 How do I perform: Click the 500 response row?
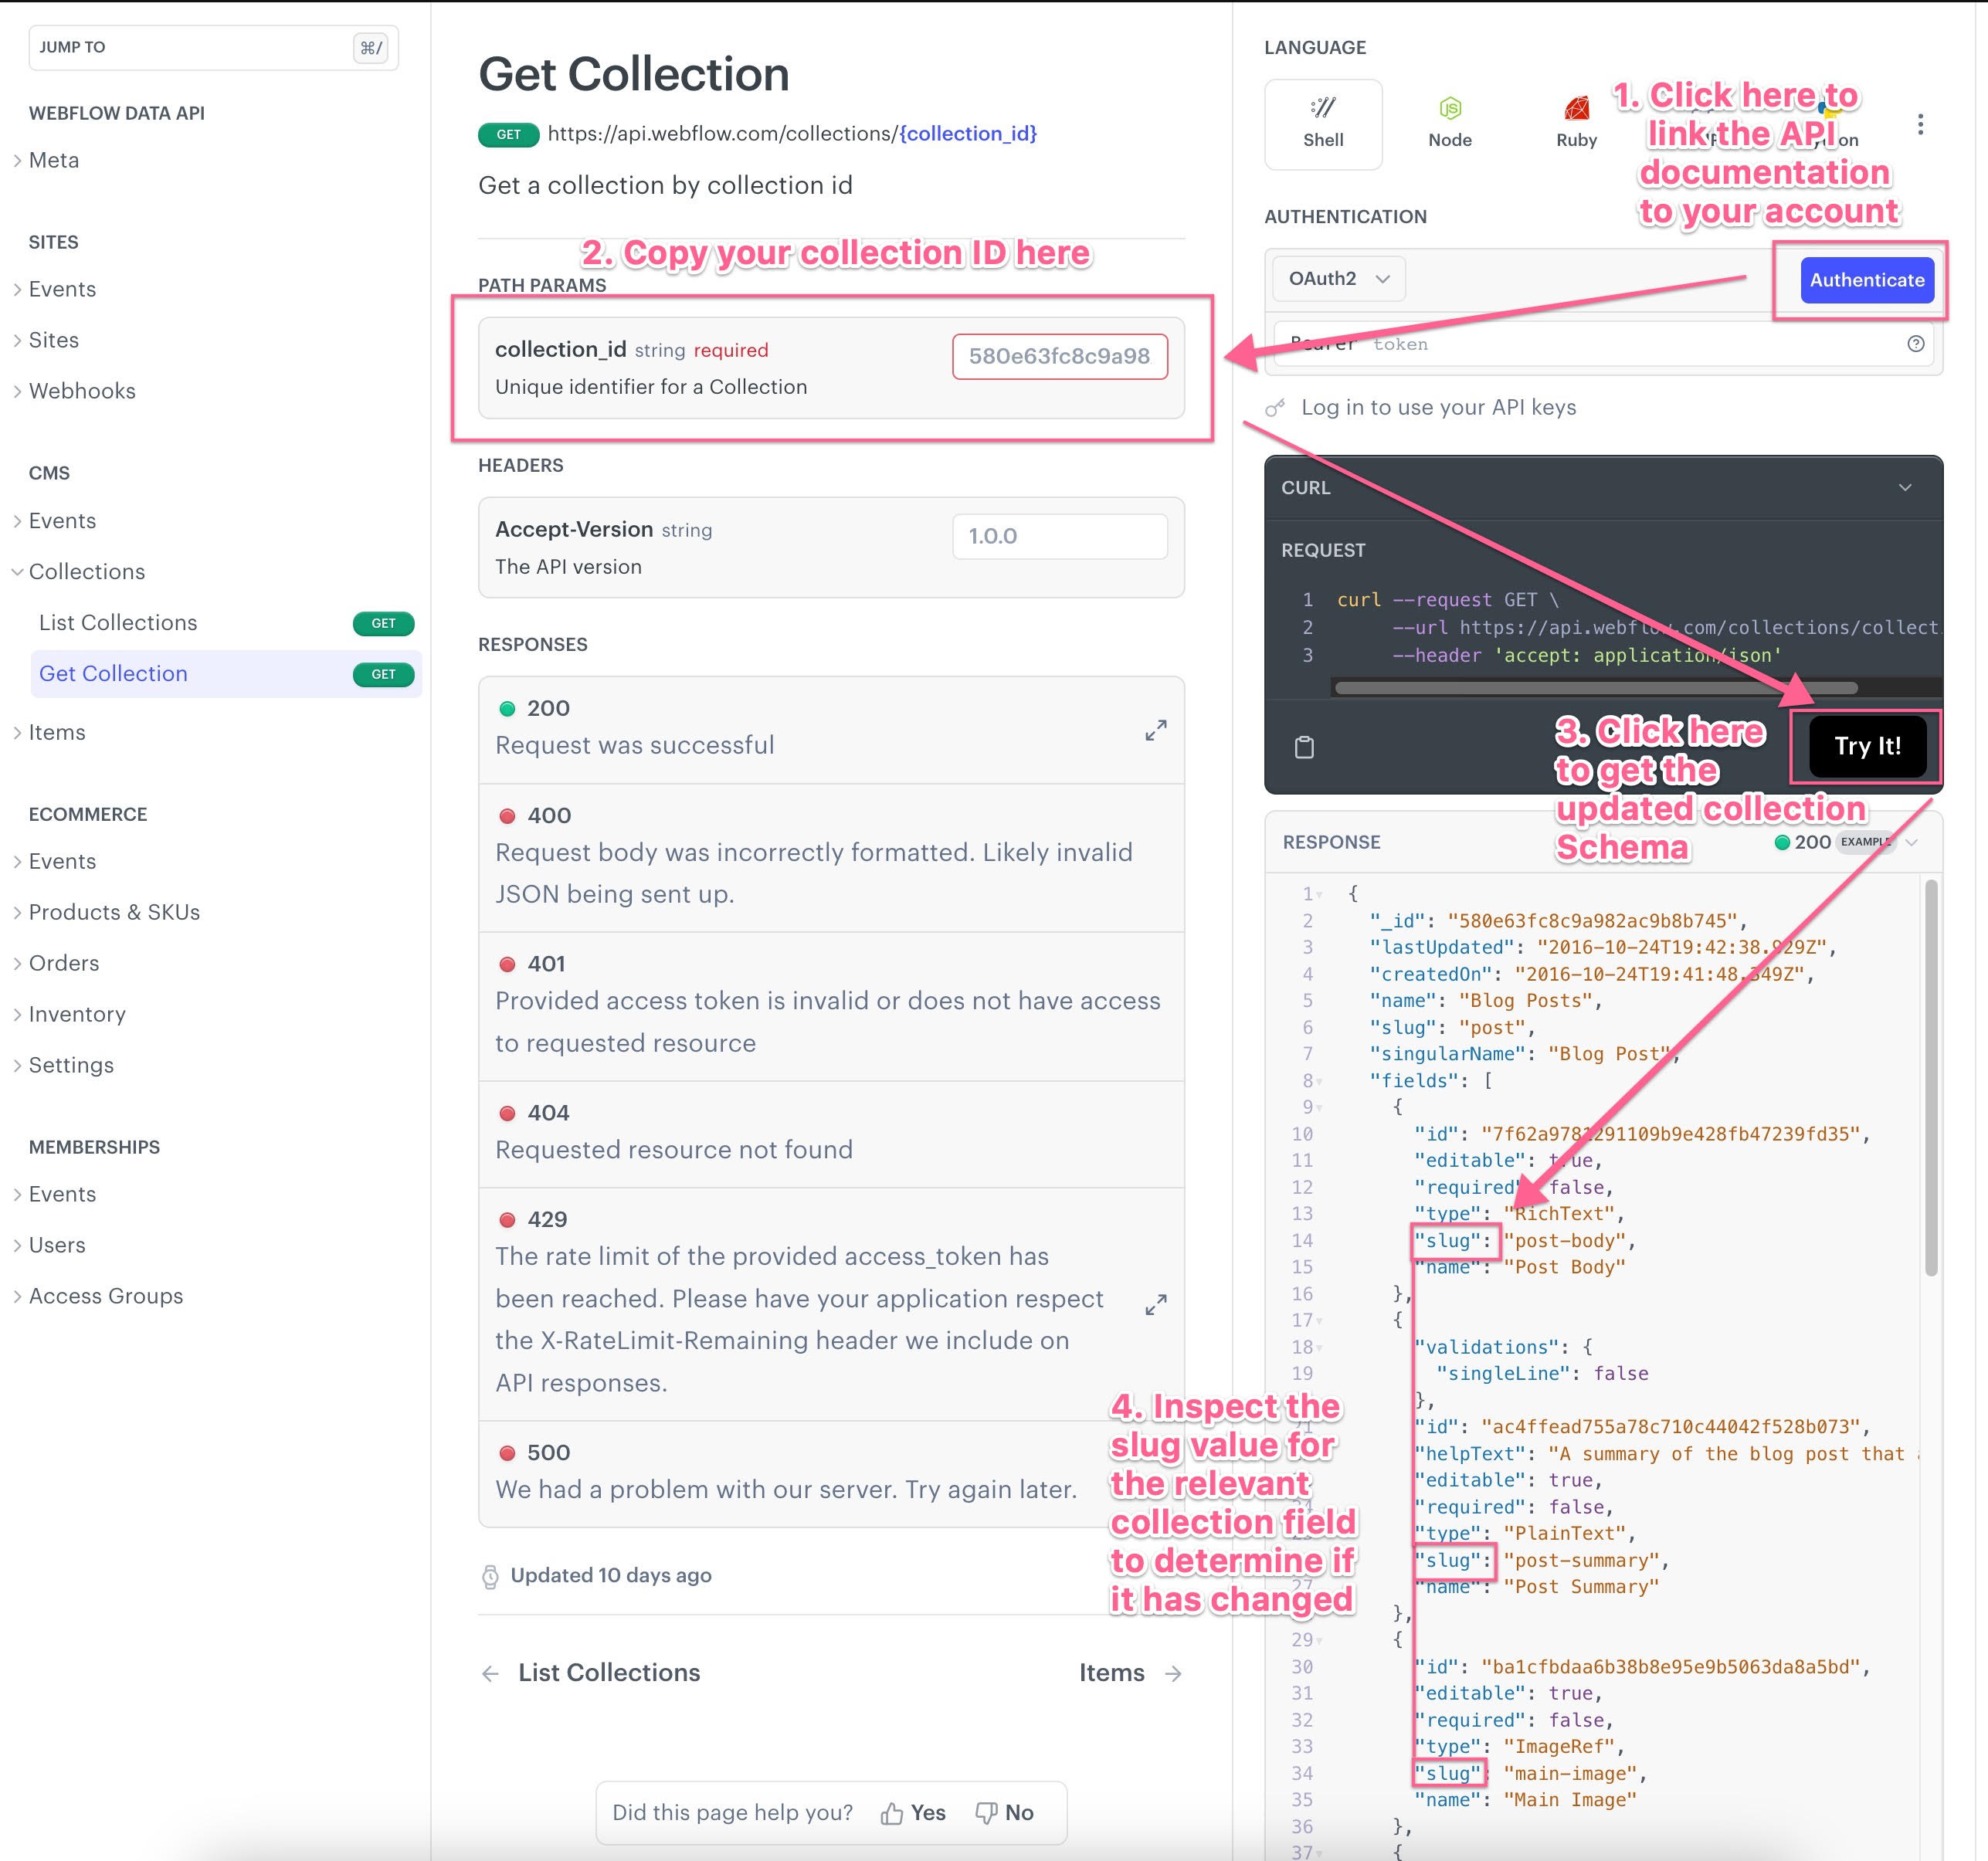831,1474
